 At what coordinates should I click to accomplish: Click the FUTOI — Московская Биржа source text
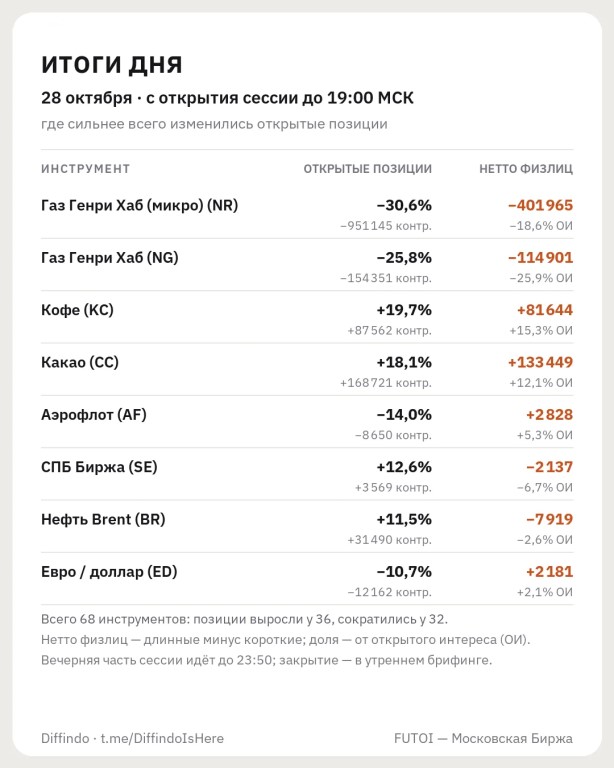(483, 738)
